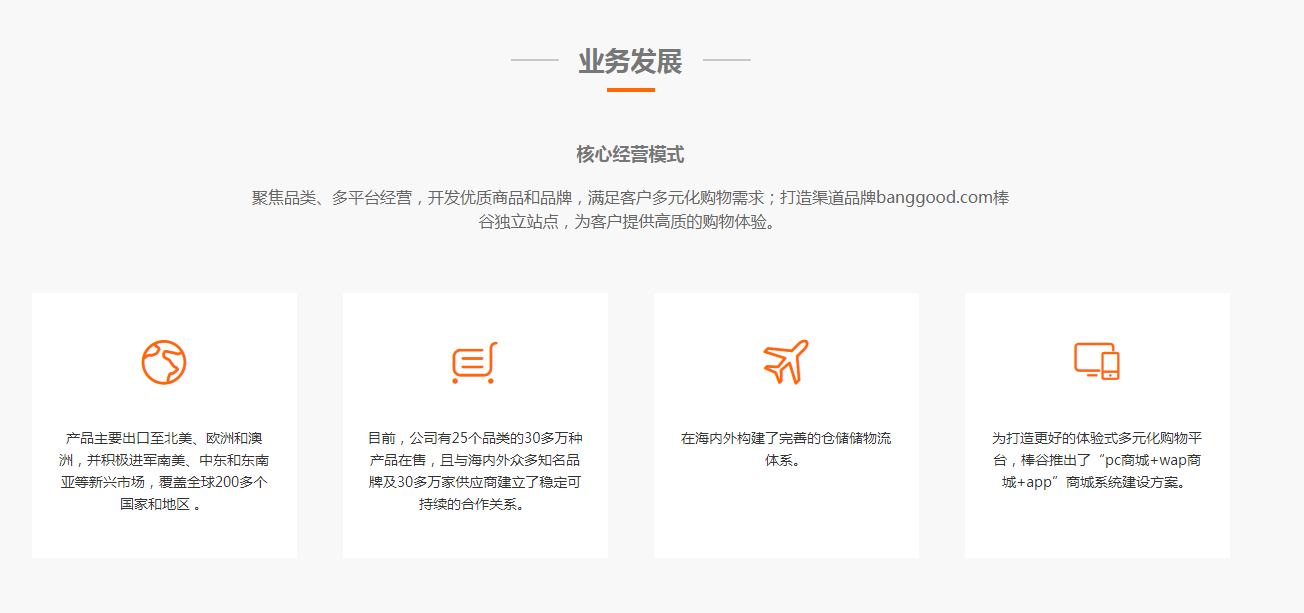This screenshot has height=613, width=1304.
Task: Click the shopping cart icon
Action: tap(474, 362)
